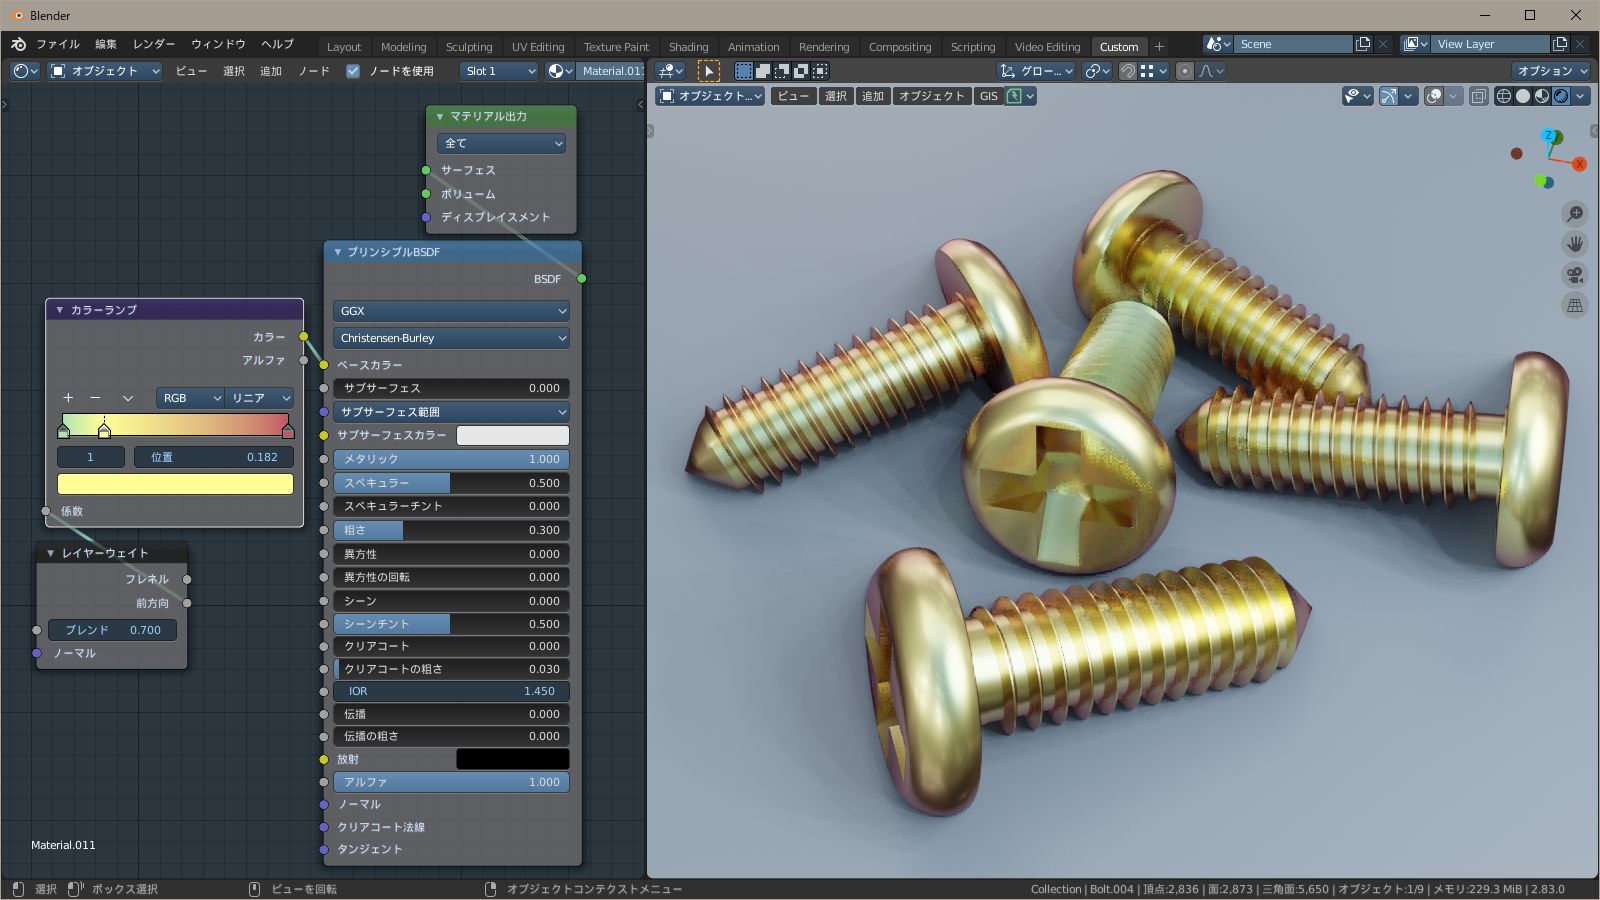Open the GGX distribution dropdown
The width and height of the screenshot is (1600, 900).
coord(451,311)
